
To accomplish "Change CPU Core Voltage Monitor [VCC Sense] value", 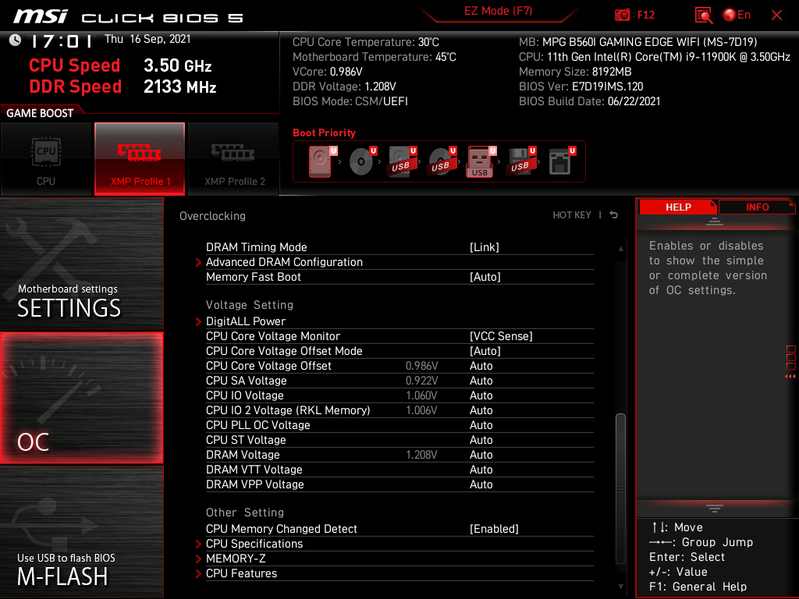I will (x=501, y=336).
